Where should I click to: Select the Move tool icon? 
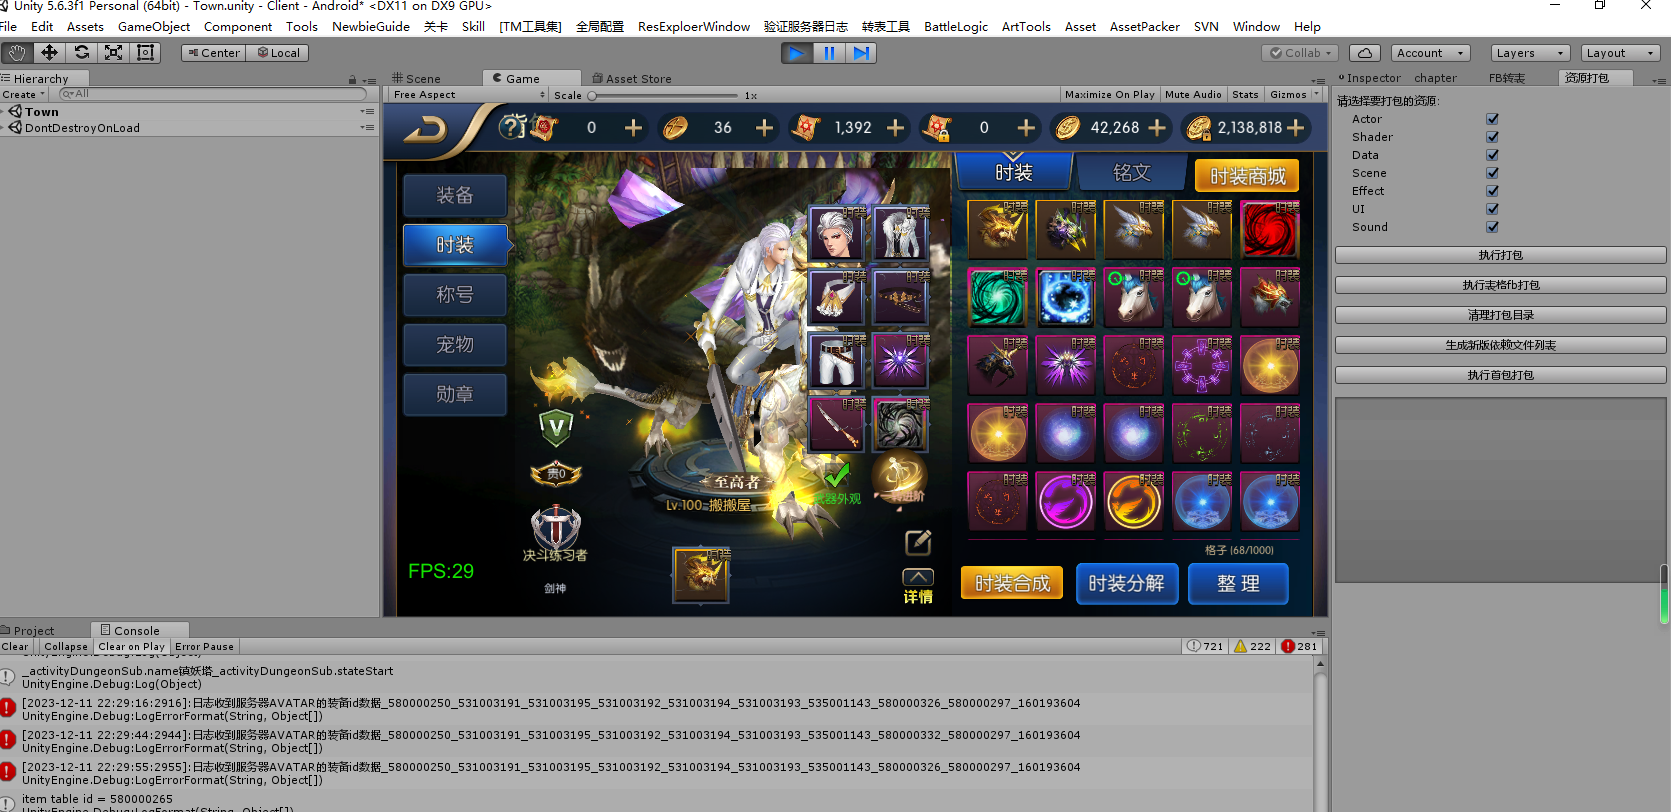coord(49,53)
